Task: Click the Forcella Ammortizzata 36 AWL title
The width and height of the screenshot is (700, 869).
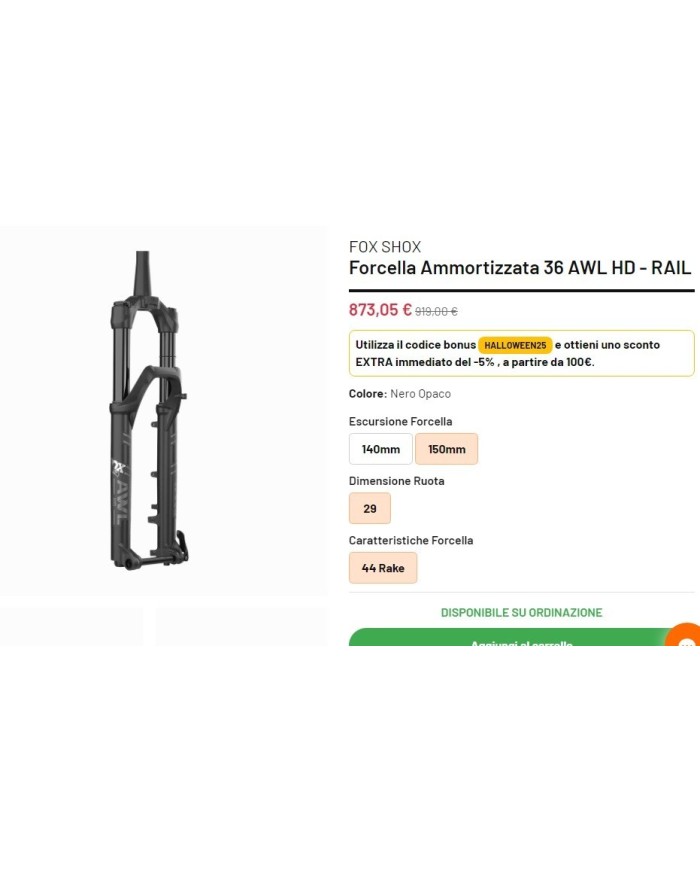Action: click(520, 268)
